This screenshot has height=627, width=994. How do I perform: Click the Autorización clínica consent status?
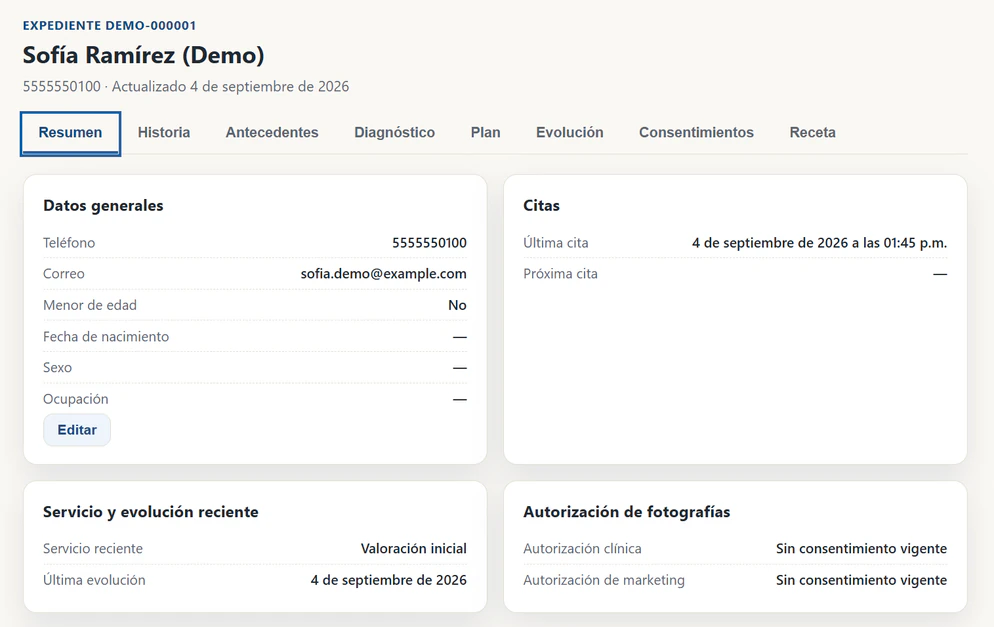click(862, 549)
